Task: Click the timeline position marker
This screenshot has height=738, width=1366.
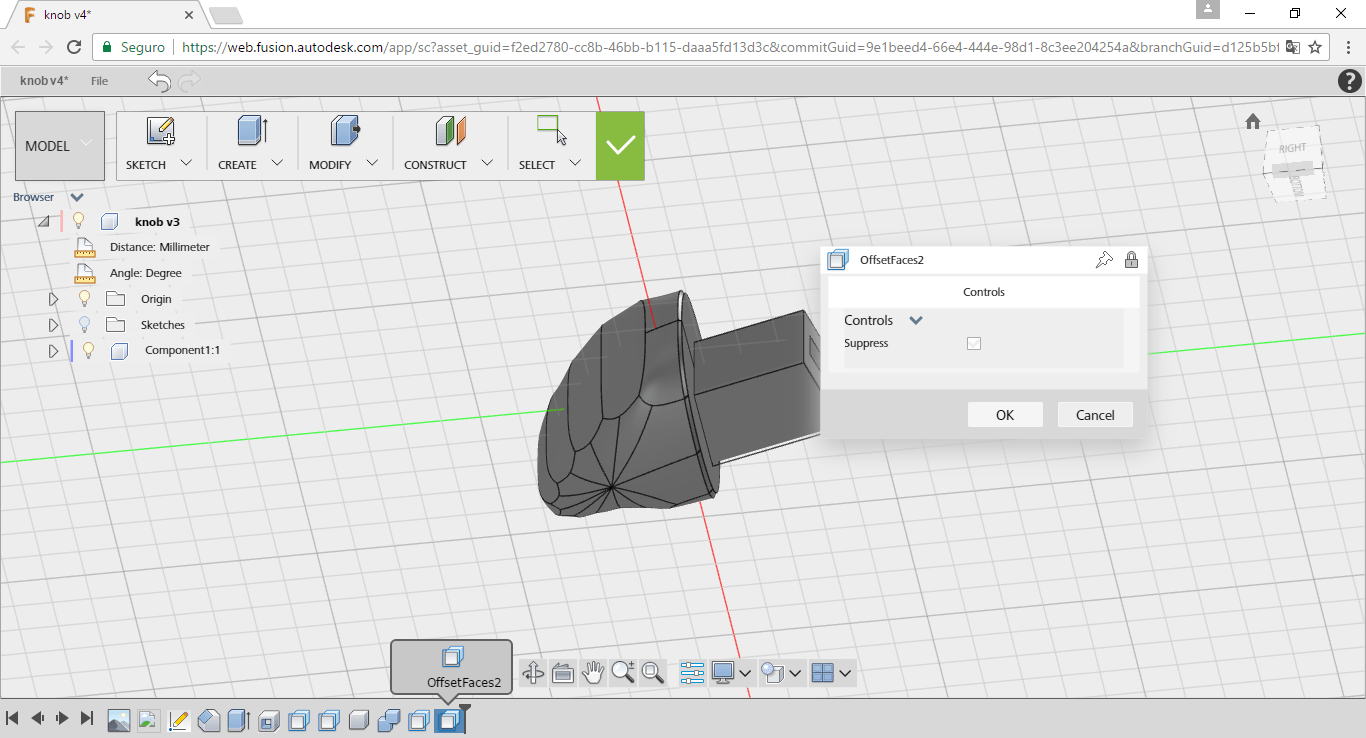Action: pyautogui.click(x=464, y=710)
